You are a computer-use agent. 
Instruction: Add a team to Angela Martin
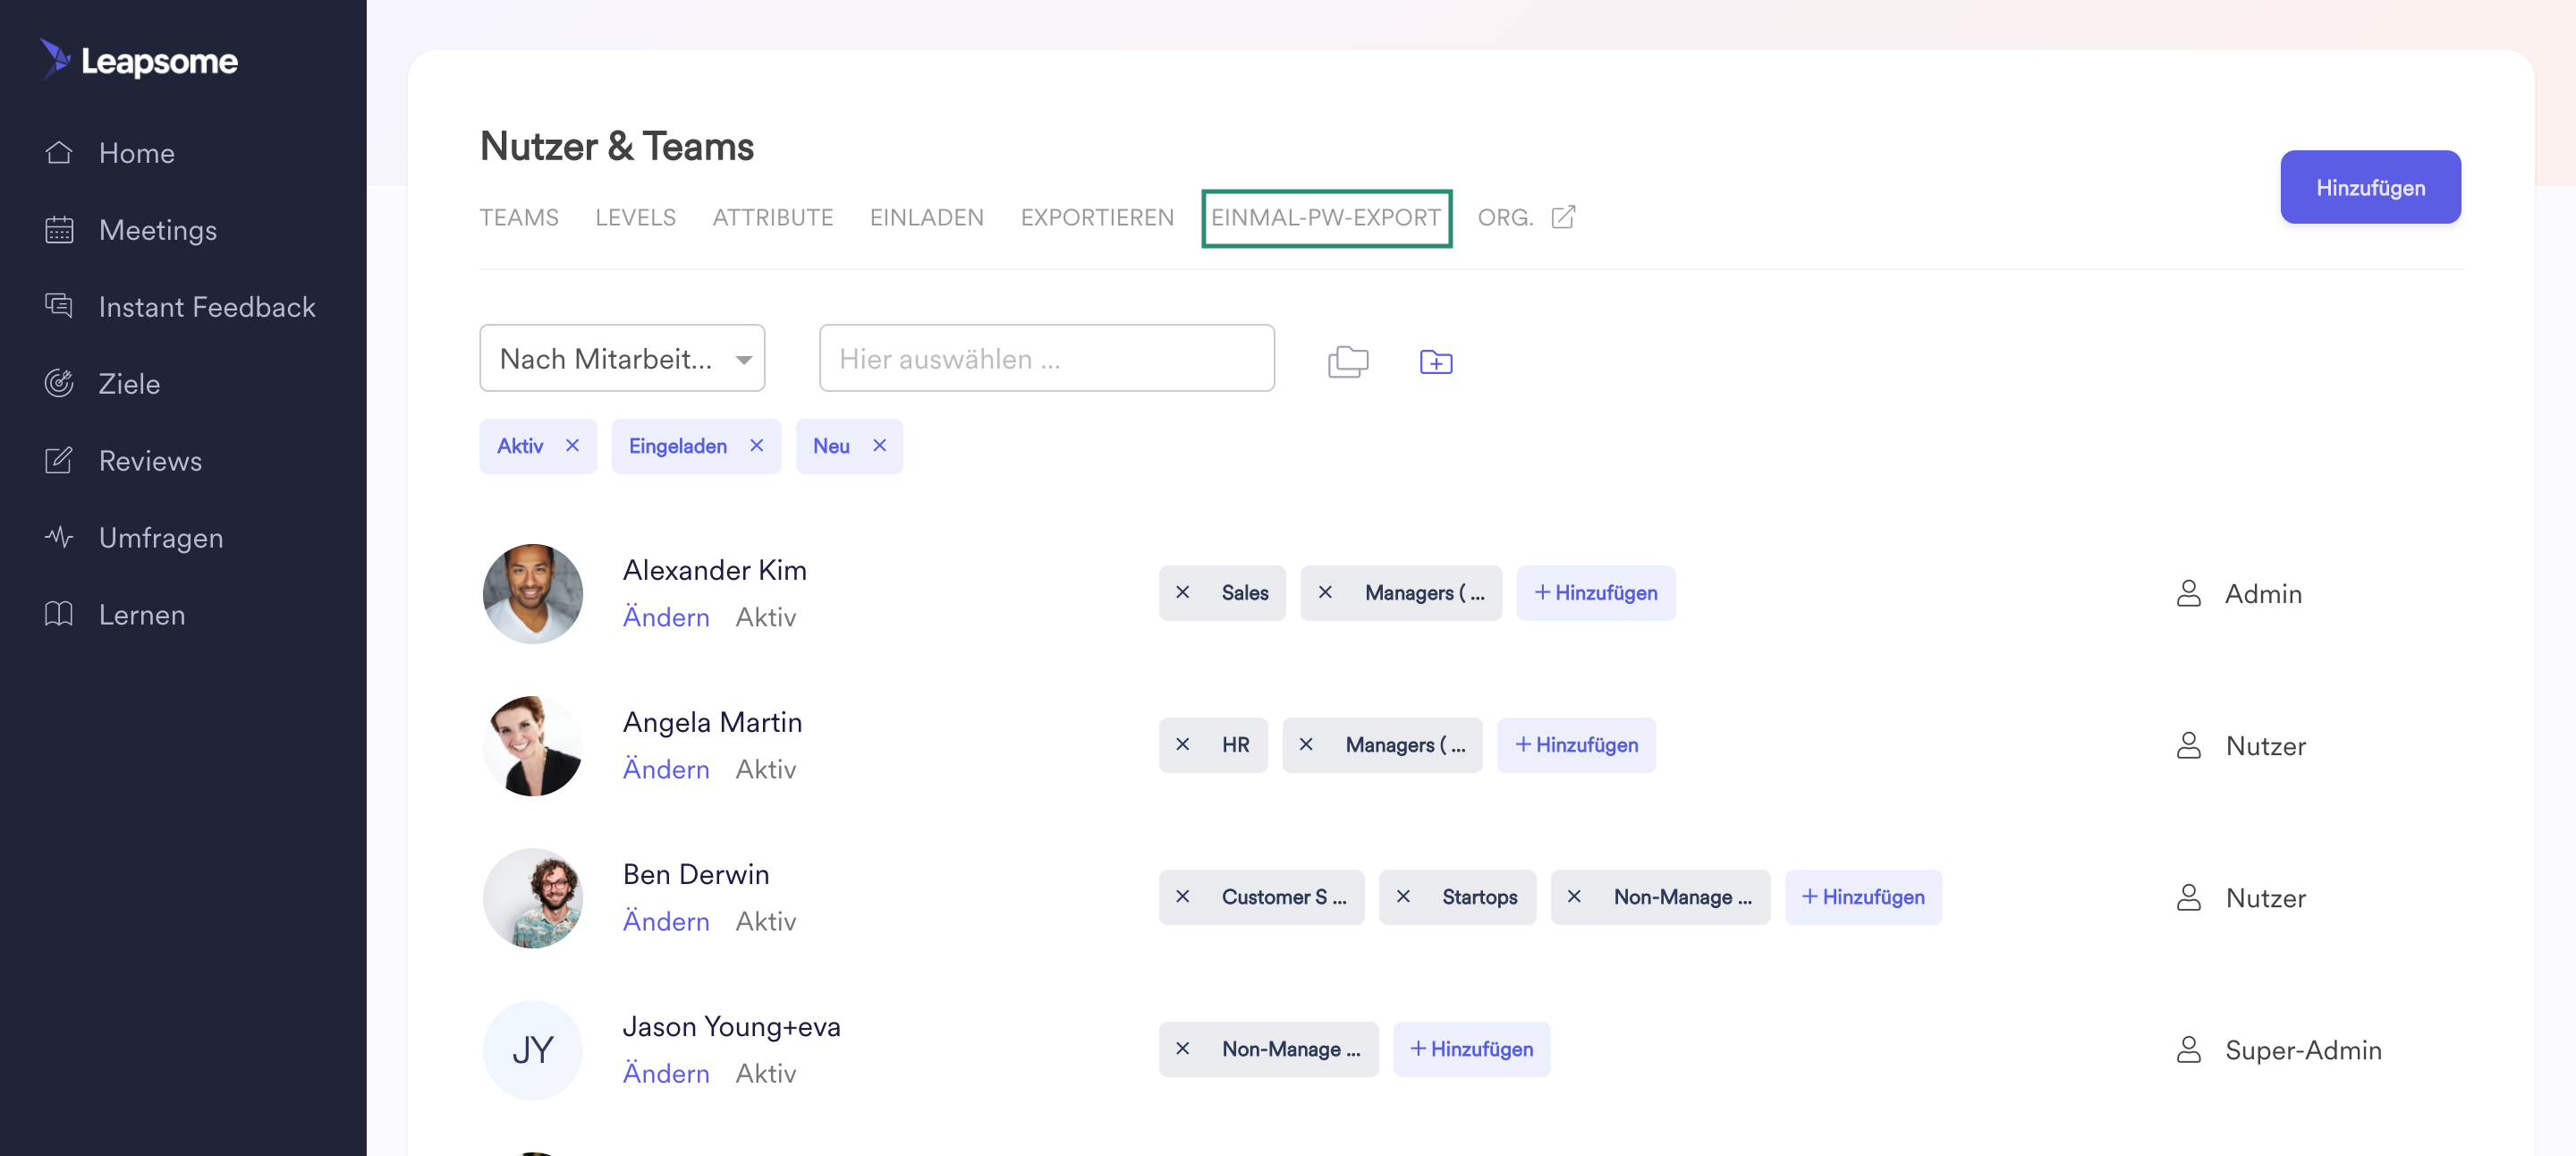[1576, 745]
